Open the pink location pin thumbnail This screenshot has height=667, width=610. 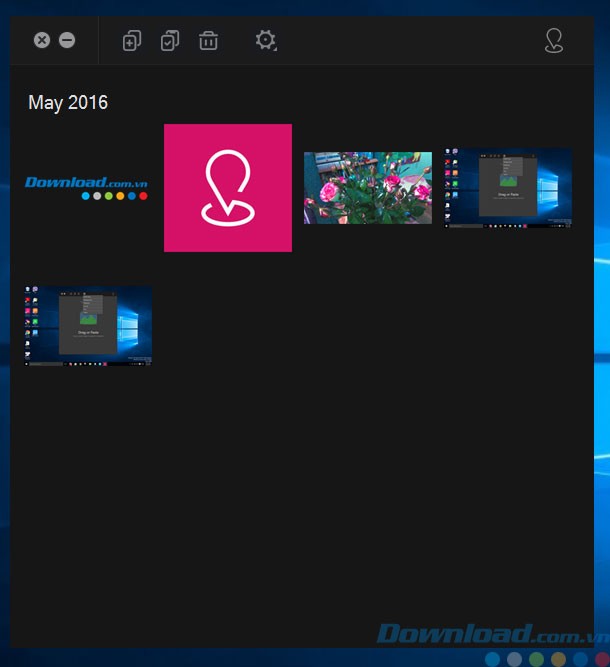pyautogui.click(x=228, y=188)
